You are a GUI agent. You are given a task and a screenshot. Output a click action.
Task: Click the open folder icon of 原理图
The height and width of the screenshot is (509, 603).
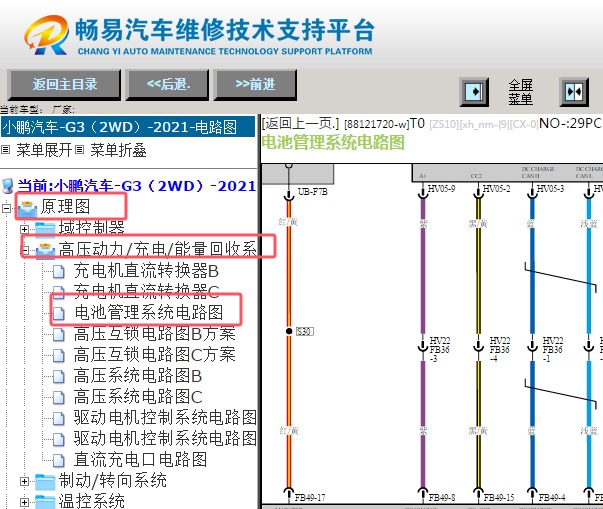coord(28,208)
